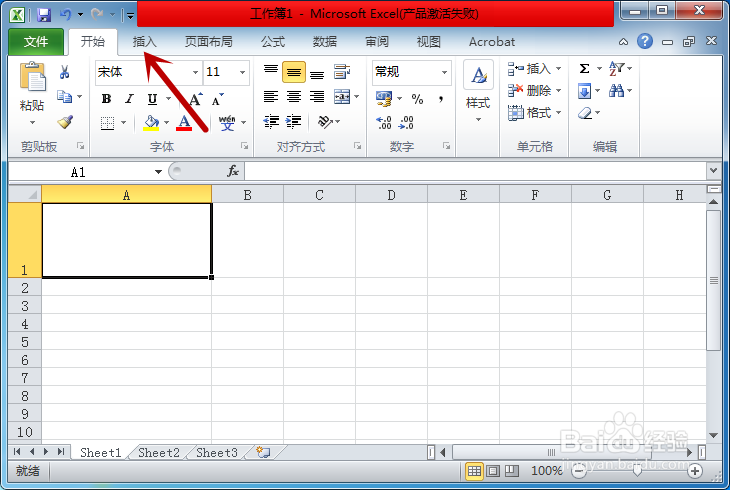Open the 样式 styles dropdown
This screenshot has width=730, height=490.
click(478, 120)
